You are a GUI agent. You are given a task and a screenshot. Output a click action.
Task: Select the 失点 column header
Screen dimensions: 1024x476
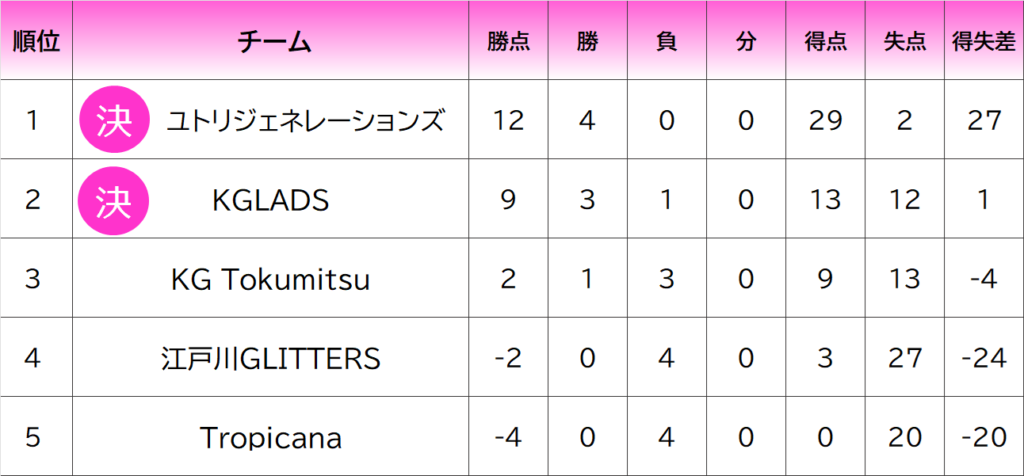tap(905, 42)
